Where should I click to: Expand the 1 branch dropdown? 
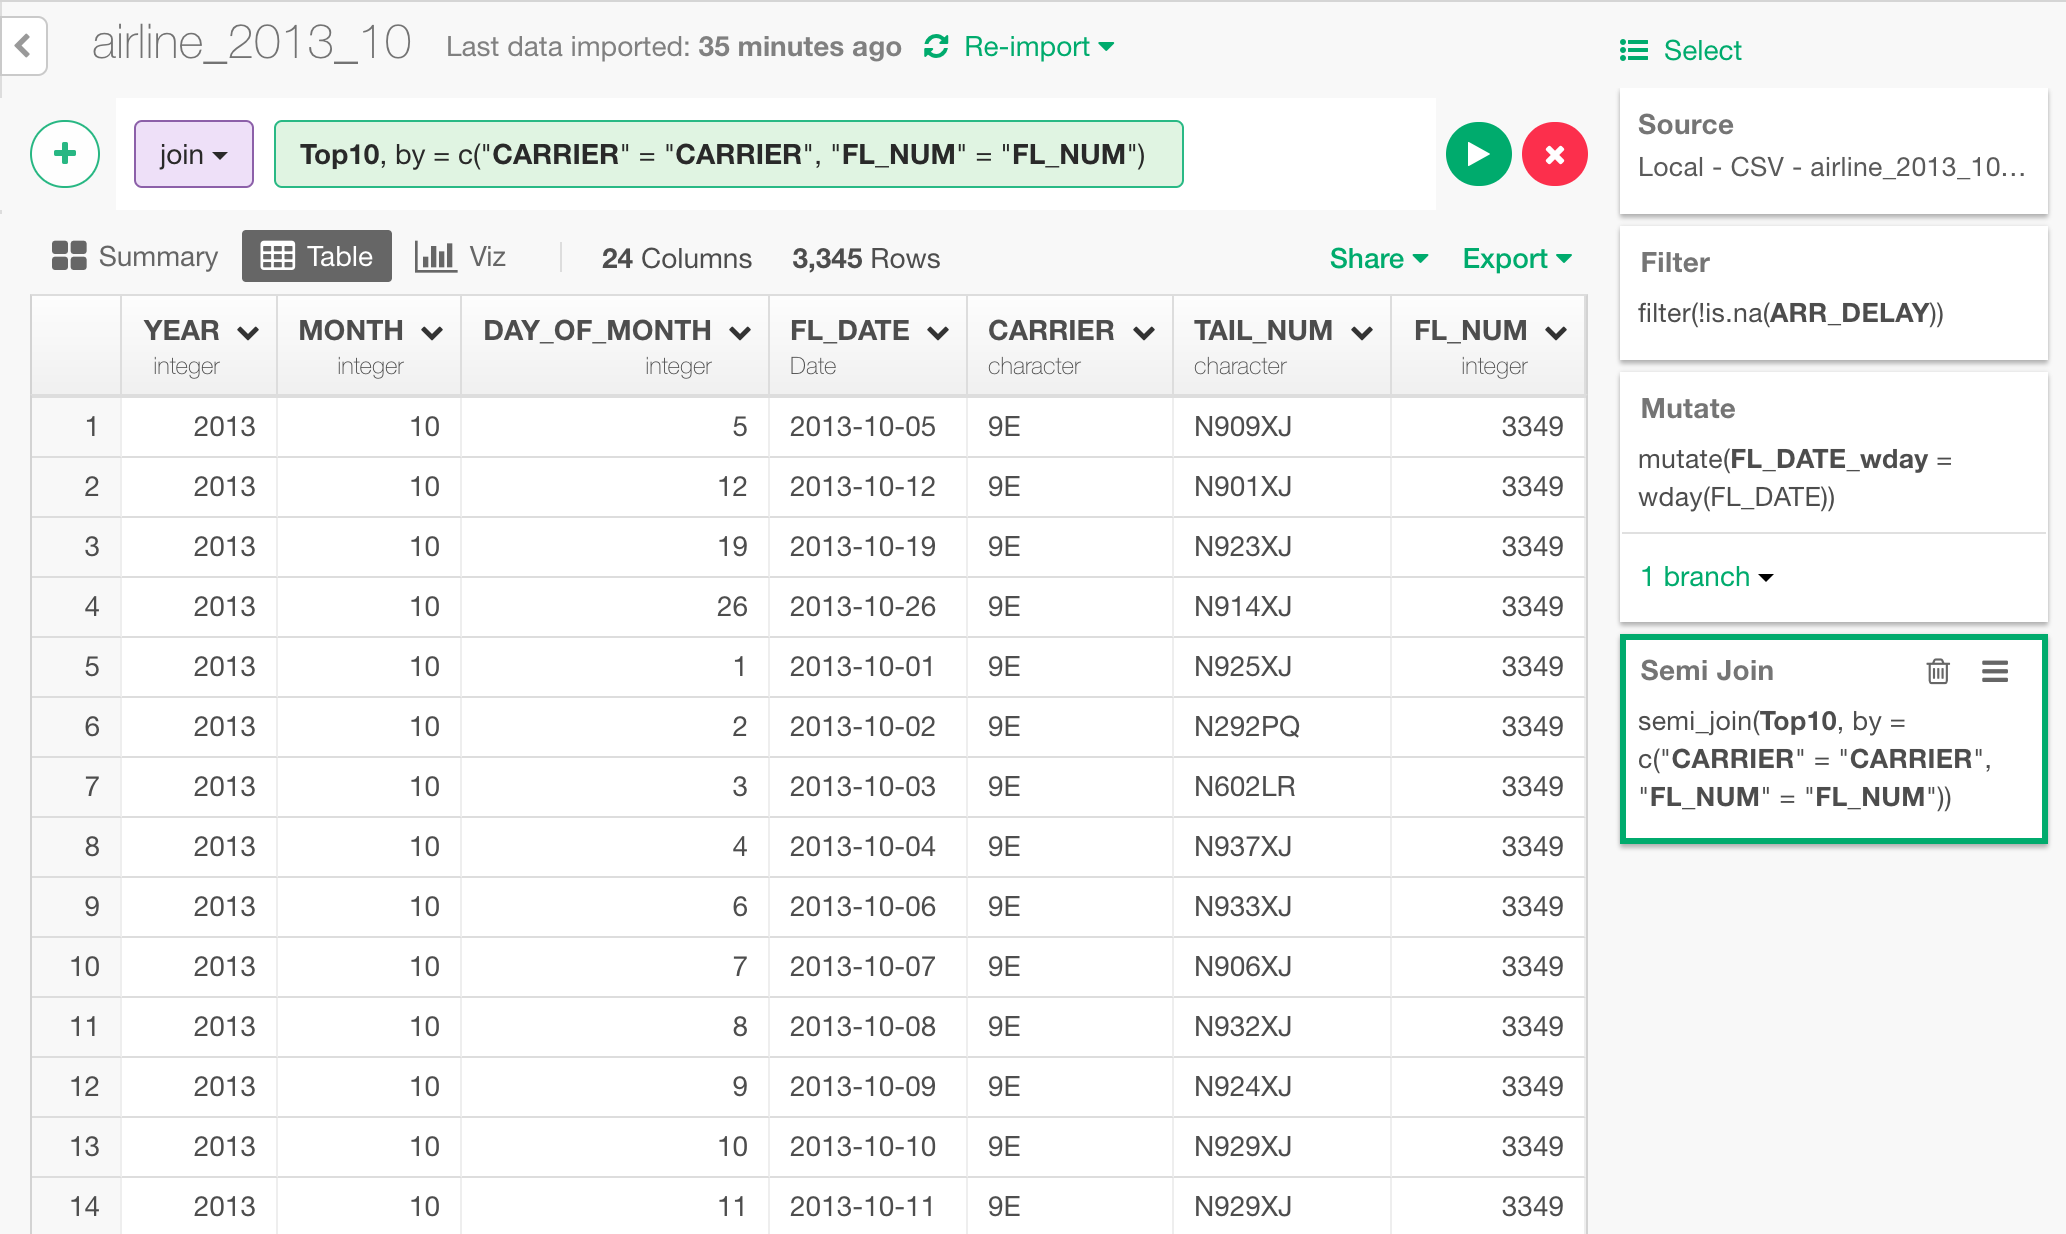1707,577
